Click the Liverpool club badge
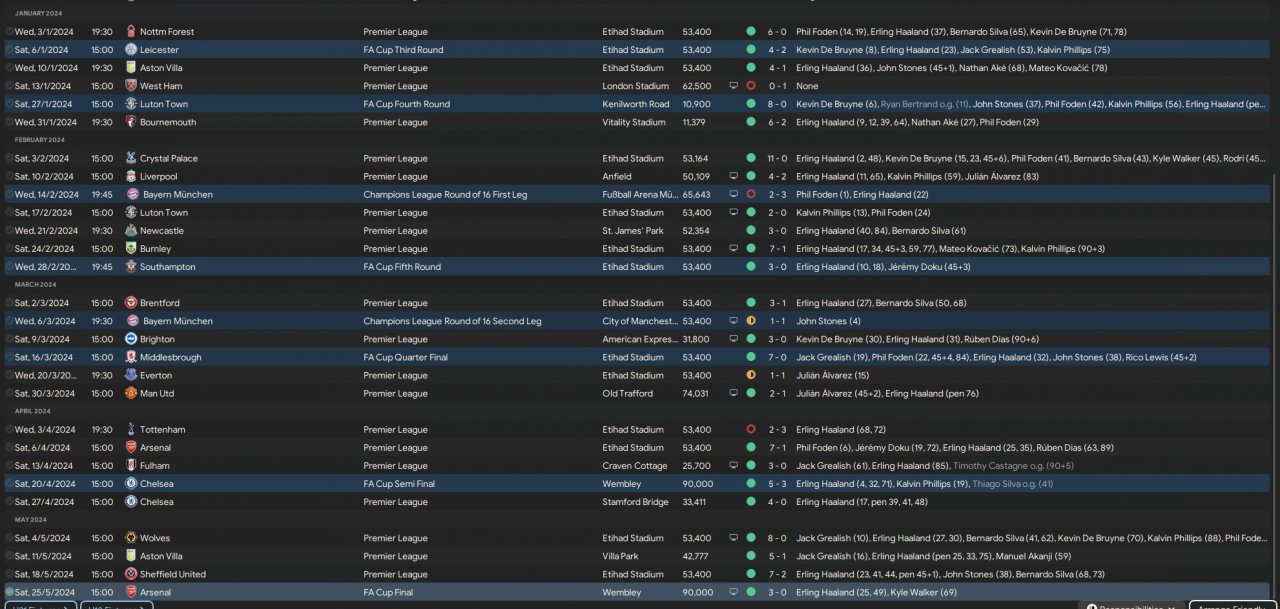Screen dimensions: 1280x609 point(131,176)
